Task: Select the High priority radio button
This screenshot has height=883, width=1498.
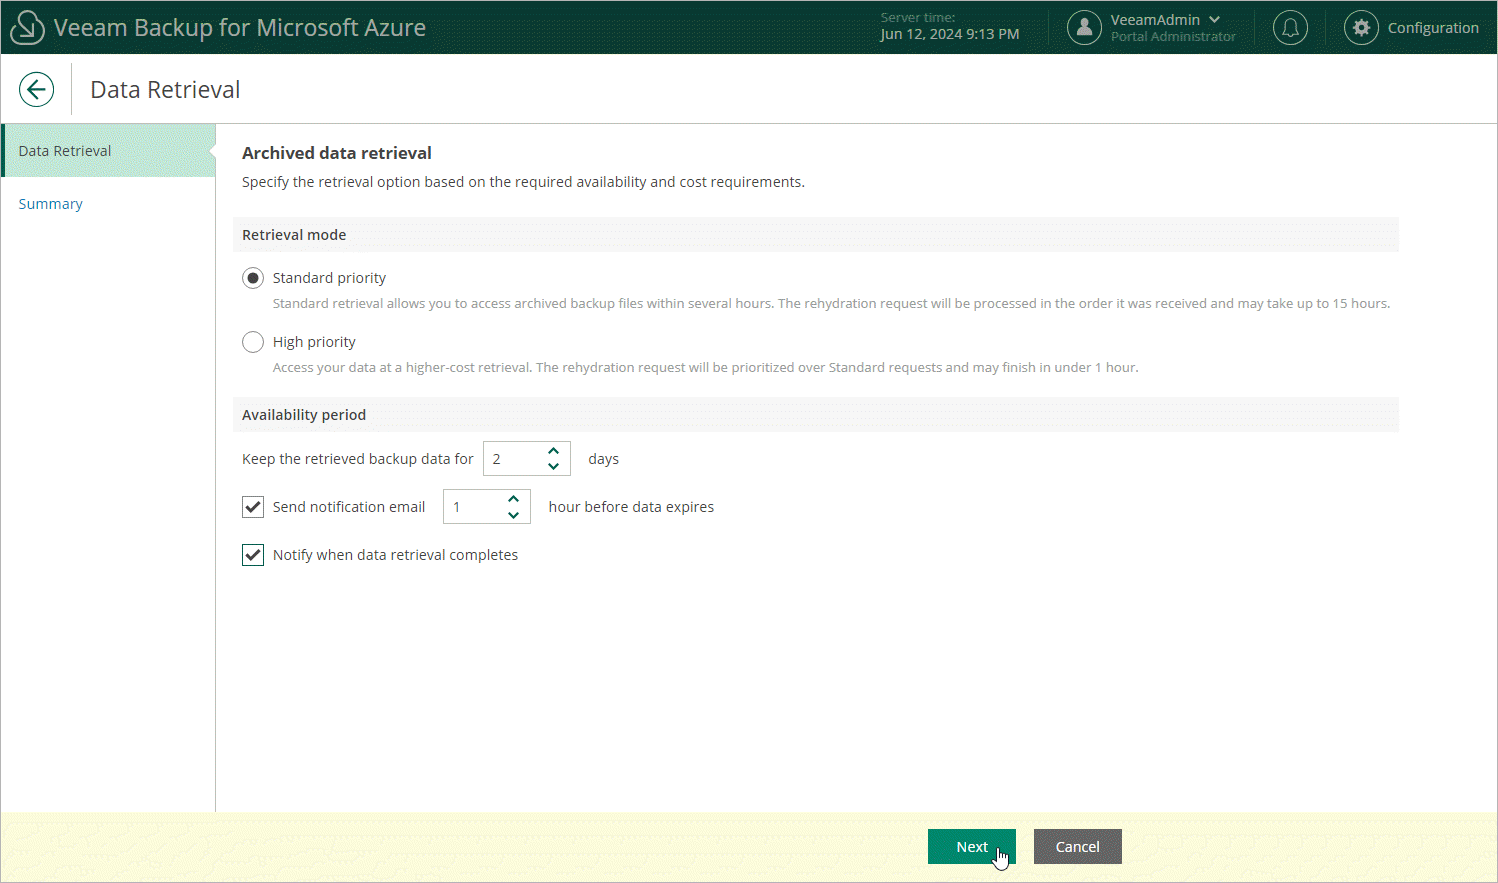Action: click(x=253, y=342)
